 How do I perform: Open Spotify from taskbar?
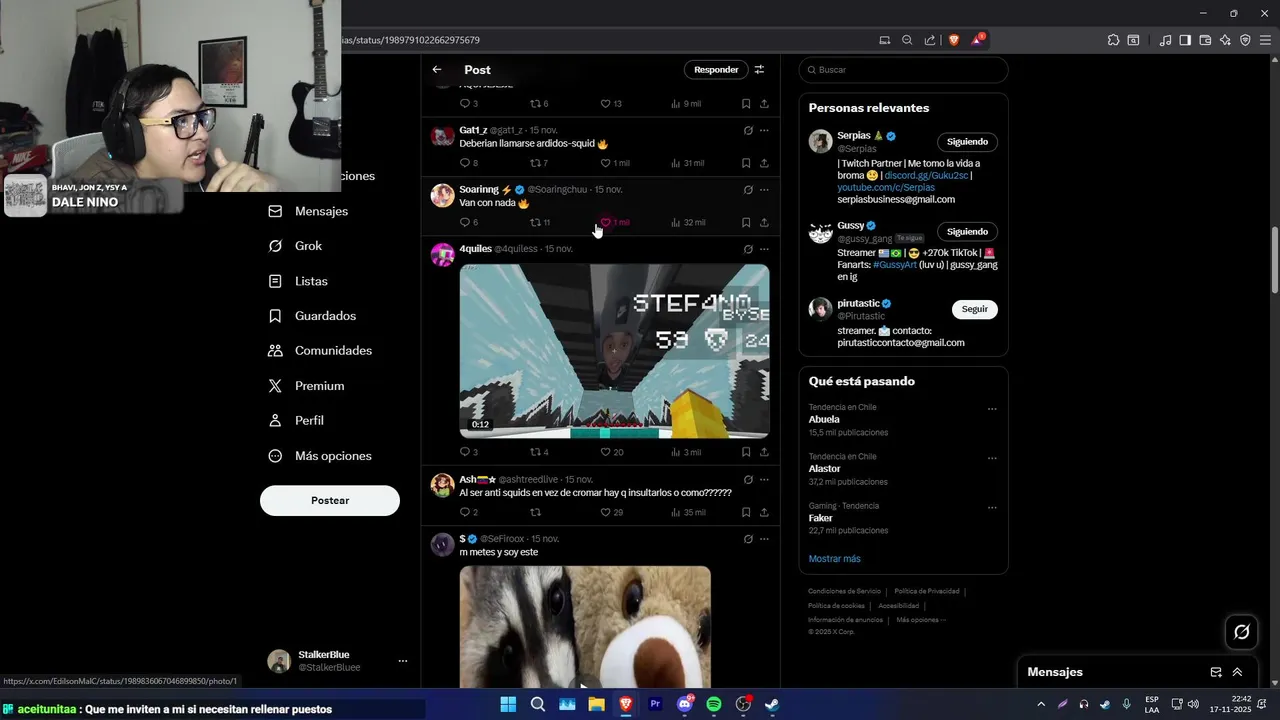(x=714, y=704)
